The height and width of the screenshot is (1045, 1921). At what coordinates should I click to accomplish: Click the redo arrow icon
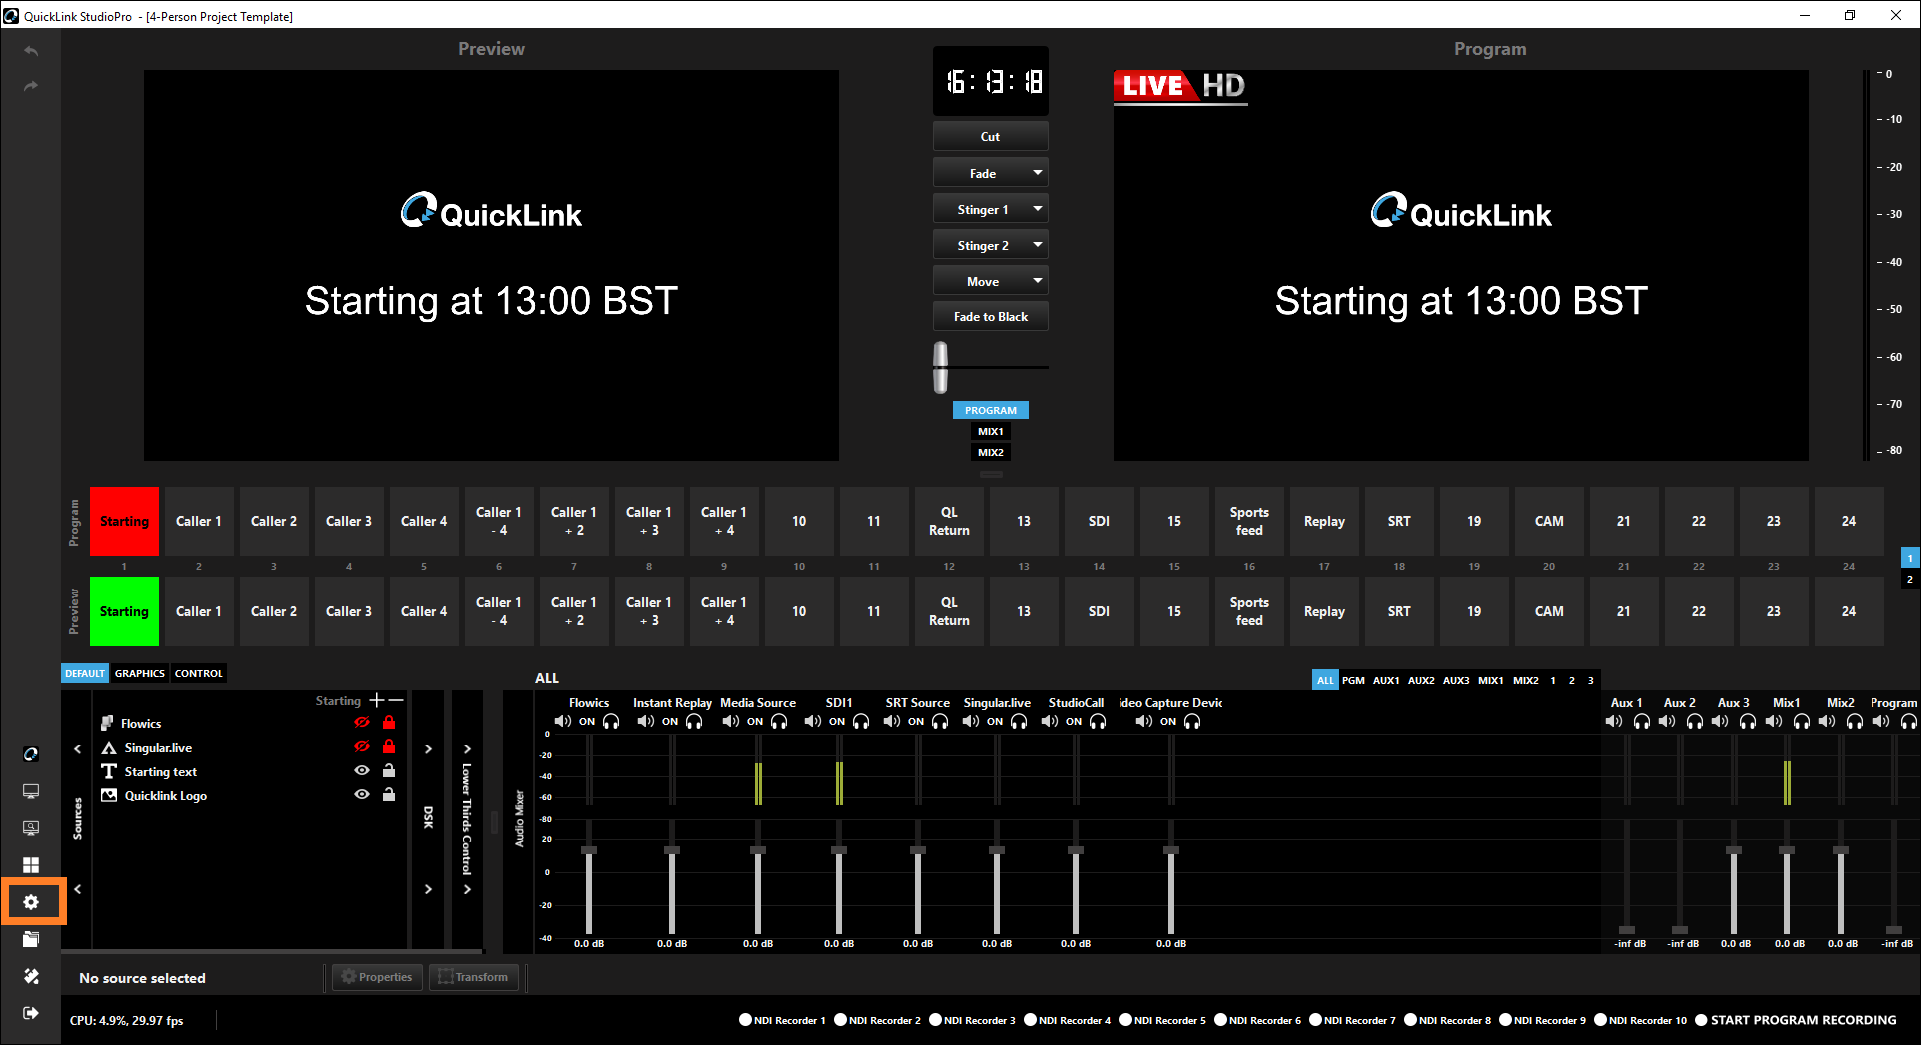click(x=31, y=86)
